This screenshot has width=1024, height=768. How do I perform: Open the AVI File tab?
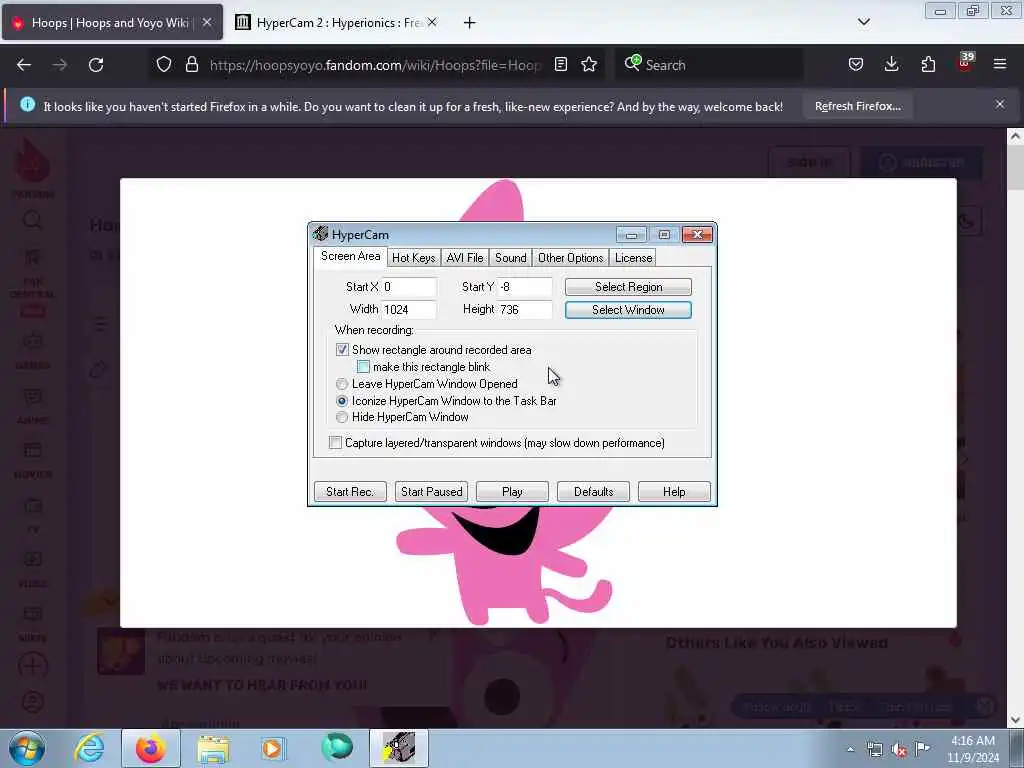click(465, 258)
